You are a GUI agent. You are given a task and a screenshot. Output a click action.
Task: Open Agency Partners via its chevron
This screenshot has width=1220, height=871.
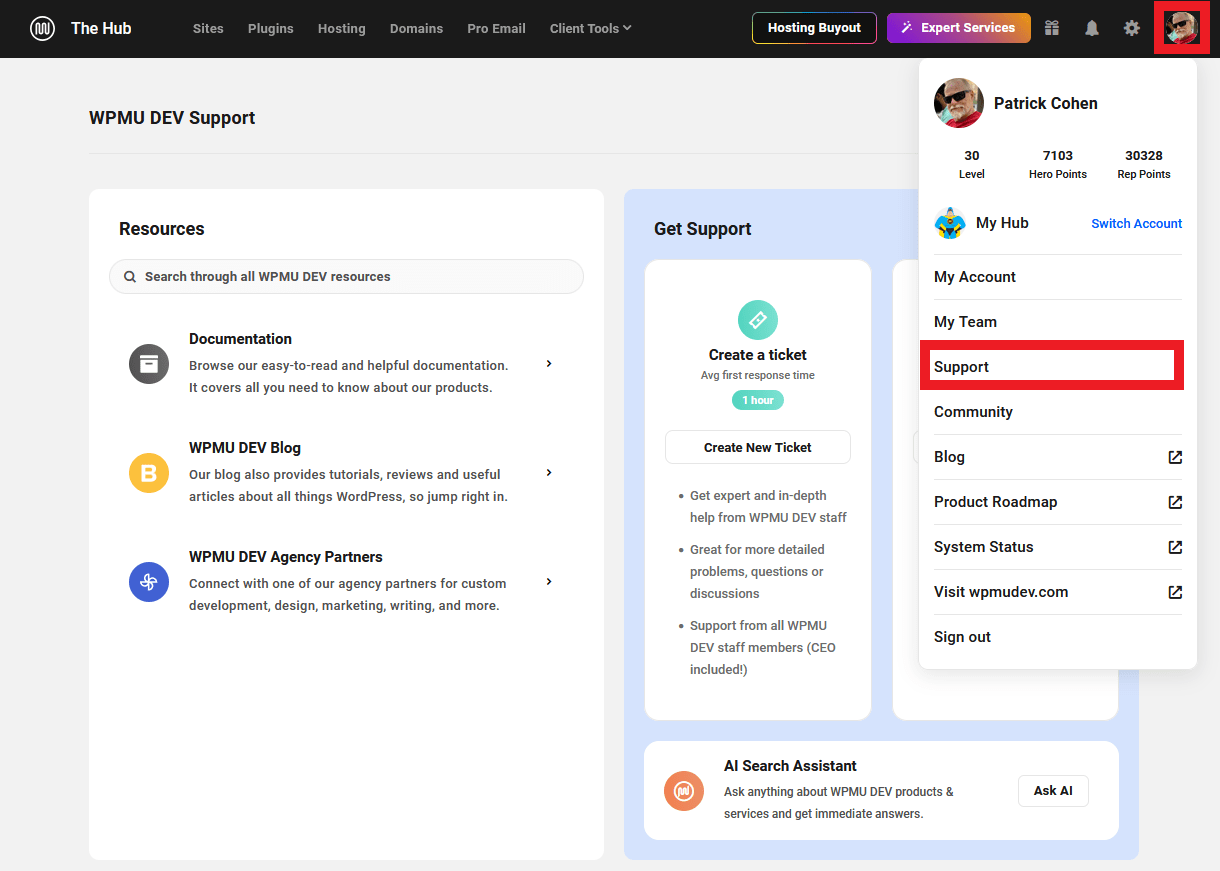[x=549, y=581]
